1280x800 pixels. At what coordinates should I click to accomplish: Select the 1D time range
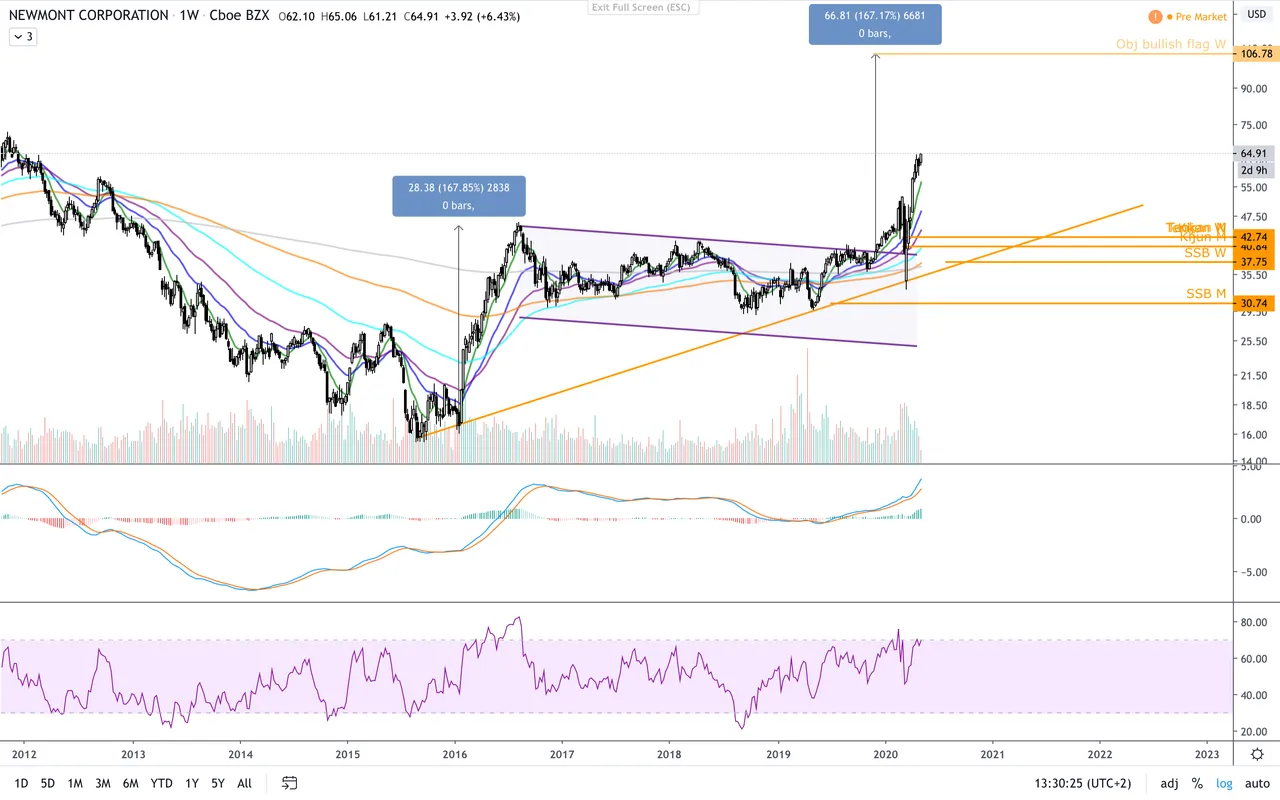coord(21,783)
